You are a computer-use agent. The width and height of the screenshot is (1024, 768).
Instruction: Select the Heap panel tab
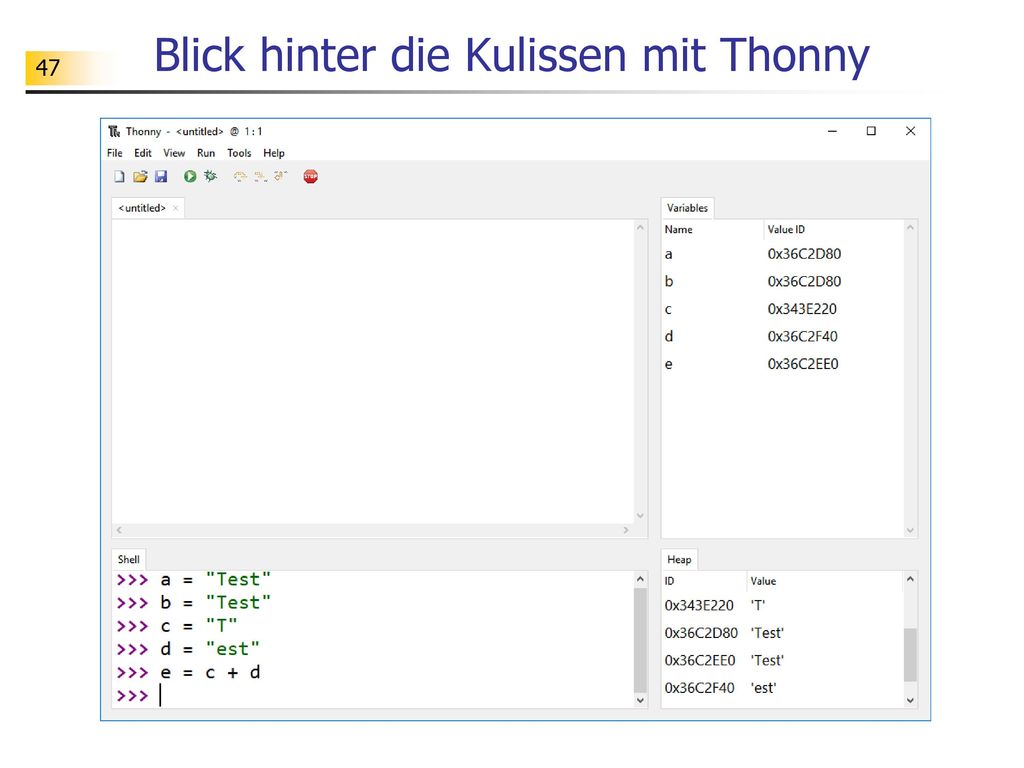679,560
